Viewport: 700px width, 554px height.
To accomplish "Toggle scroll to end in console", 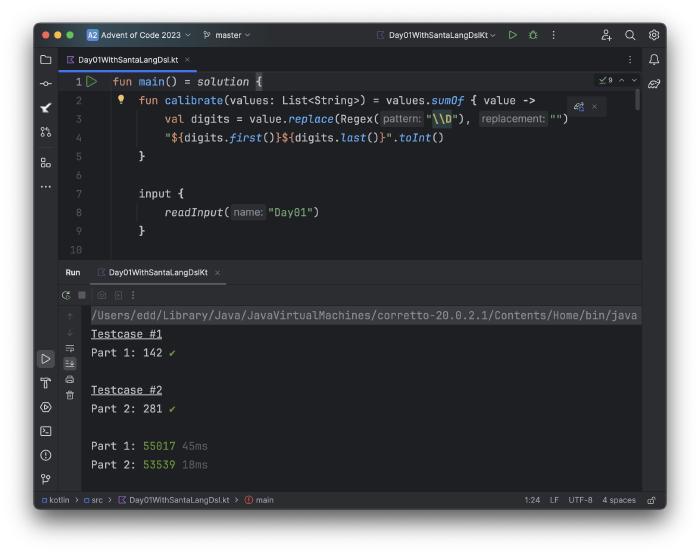I will point(70,364).
